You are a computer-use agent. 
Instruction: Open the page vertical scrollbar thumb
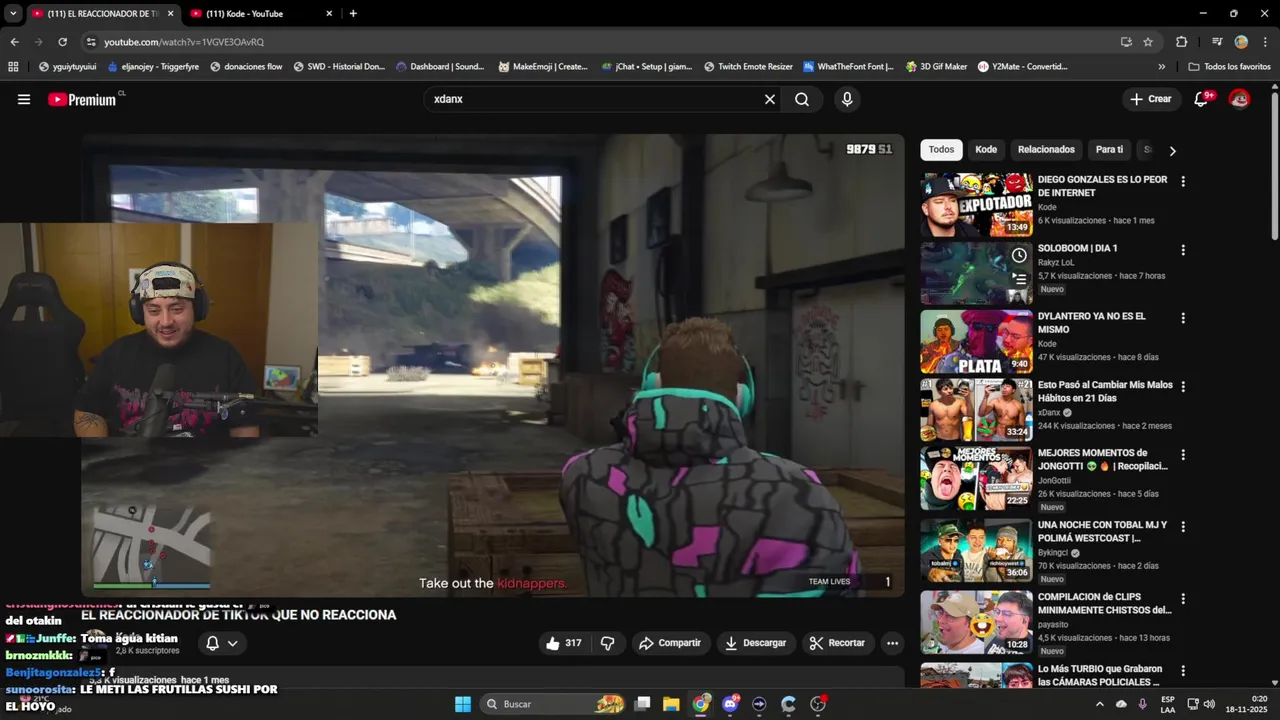(x=1274, y=165)
